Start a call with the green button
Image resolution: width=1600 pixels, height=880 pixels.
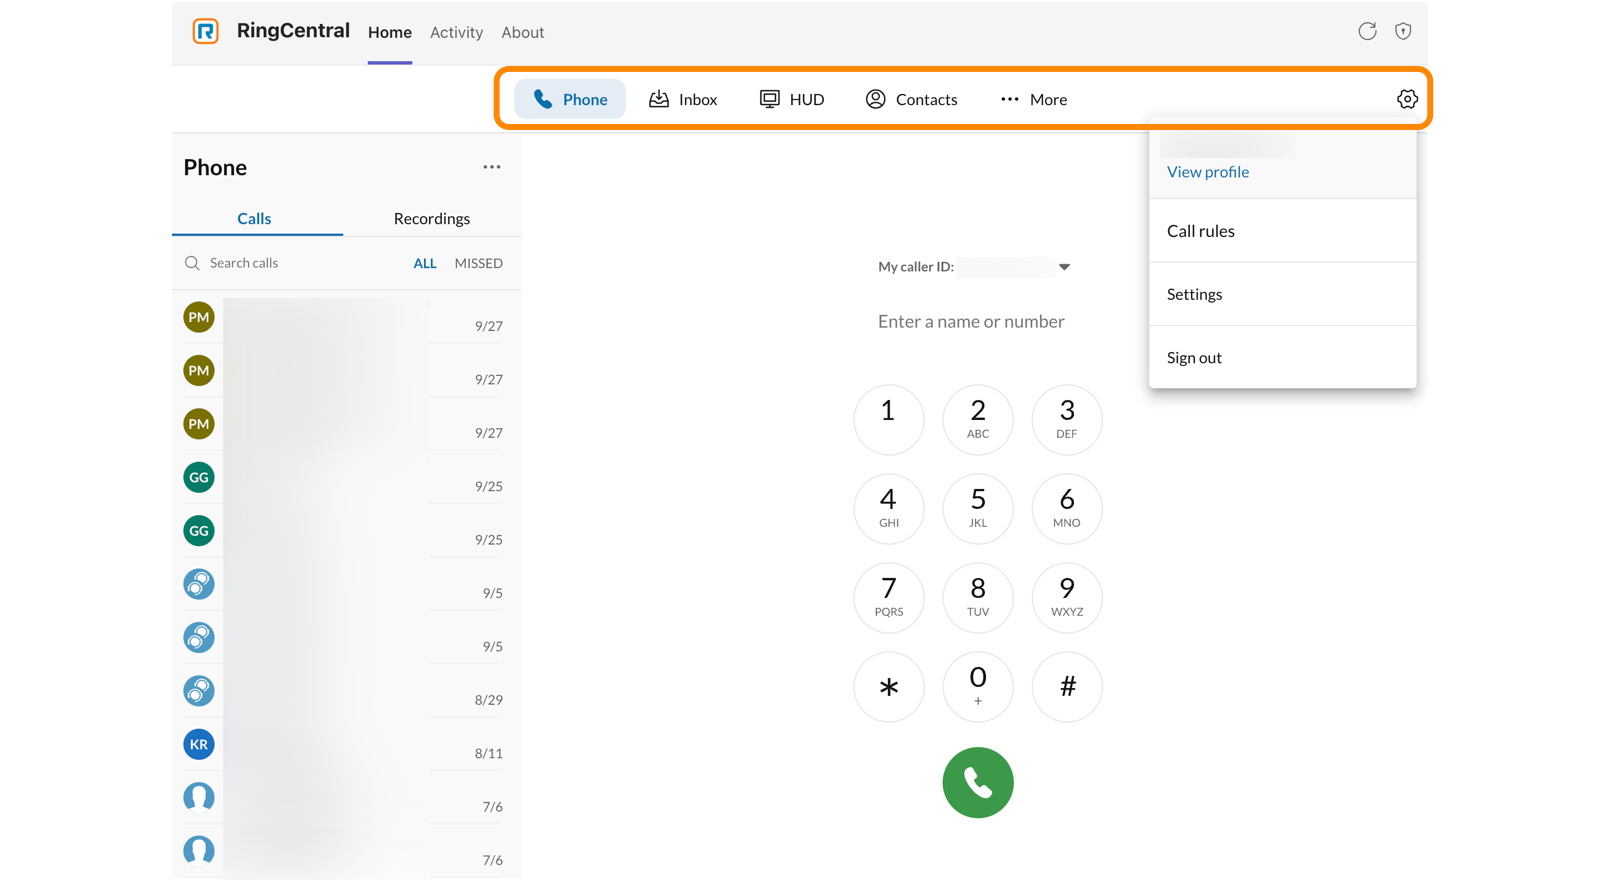pyautogui.click(x=978, y=782)
